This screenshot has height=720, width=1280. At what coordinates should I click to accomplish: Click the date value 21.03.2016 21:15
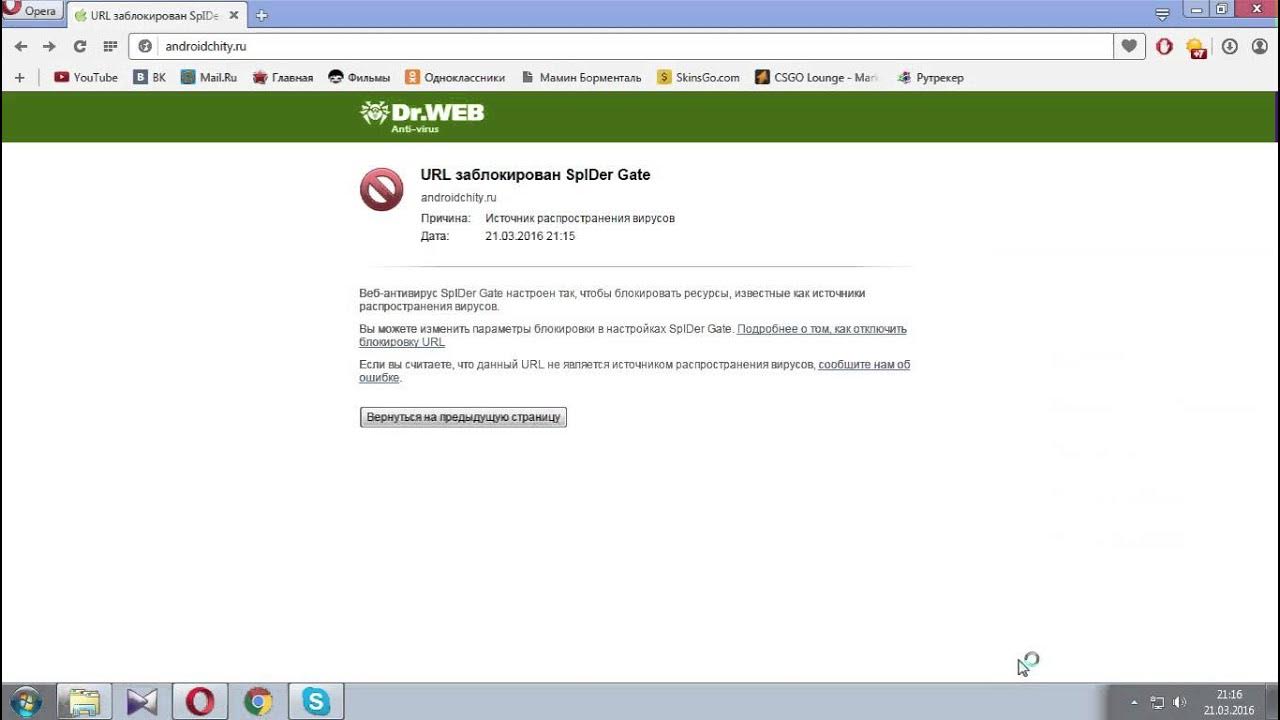530,237
